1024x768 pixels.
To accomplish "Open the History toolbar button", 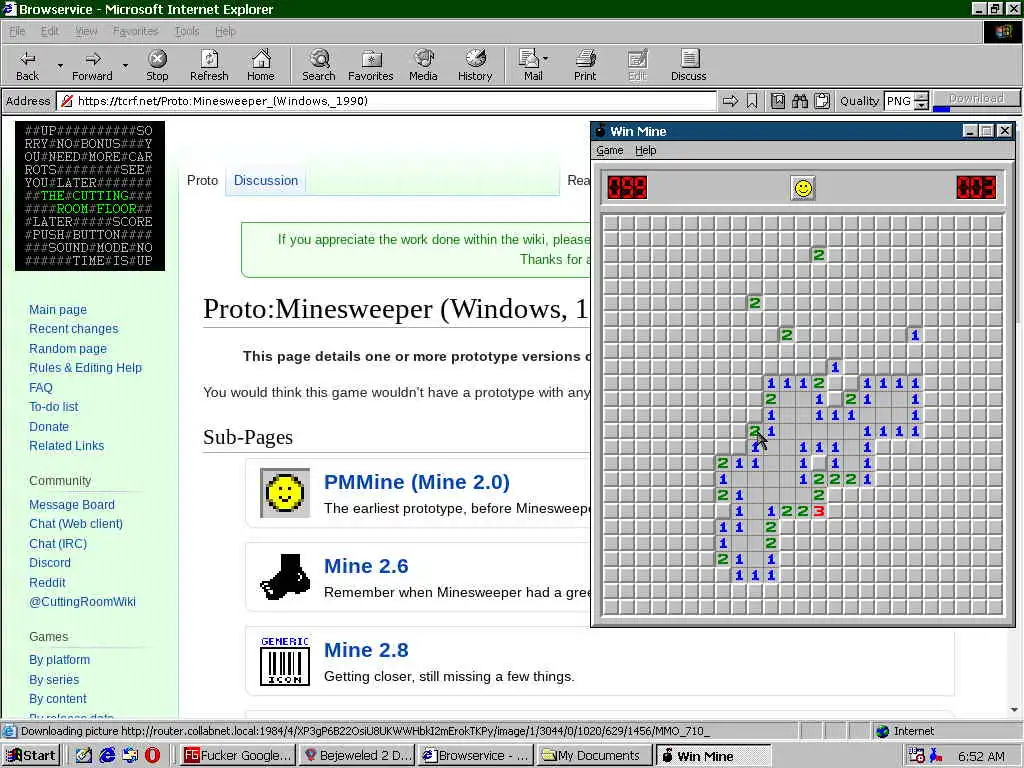I will [x=475, y=66].
